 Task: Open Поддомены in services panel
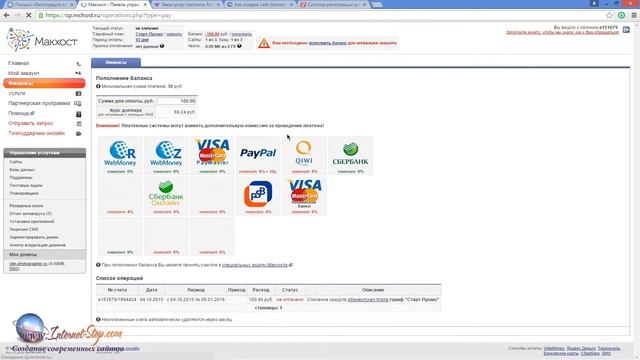pyautogui.click(x=20, y=178)
